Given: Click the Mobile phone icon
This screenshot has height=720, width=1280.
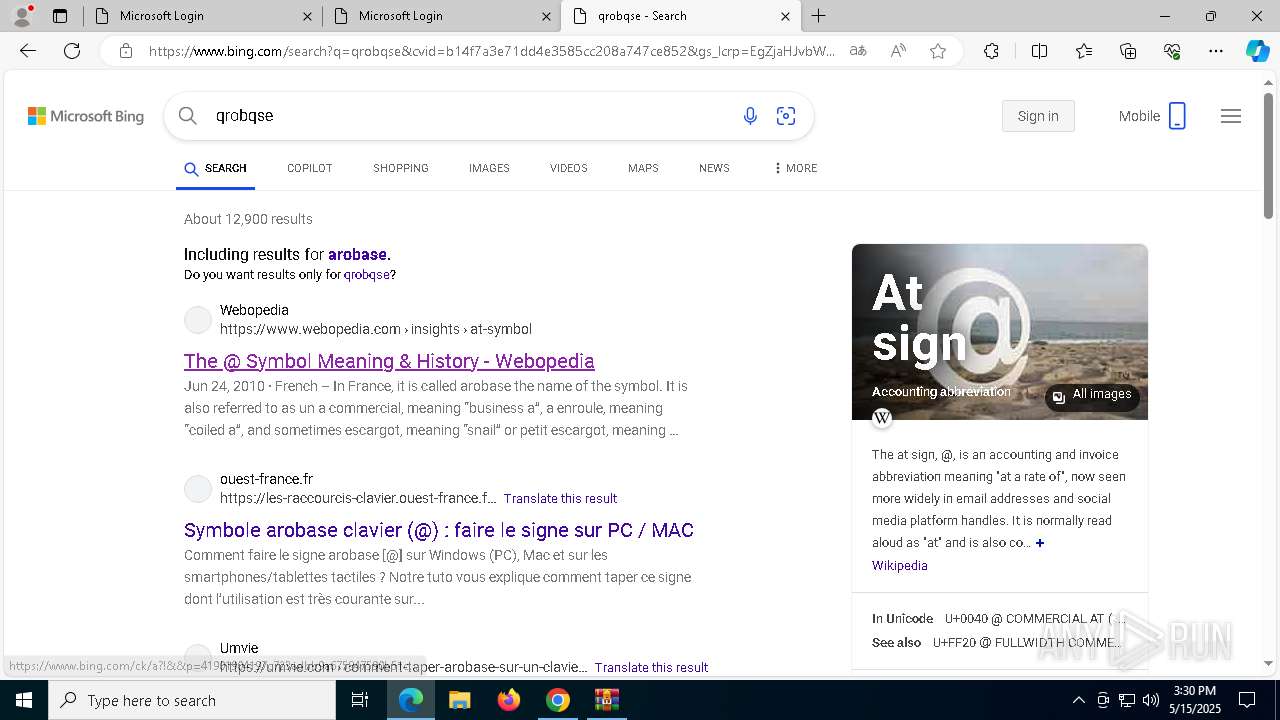Looking at the screenshot, I should 1177,116.
